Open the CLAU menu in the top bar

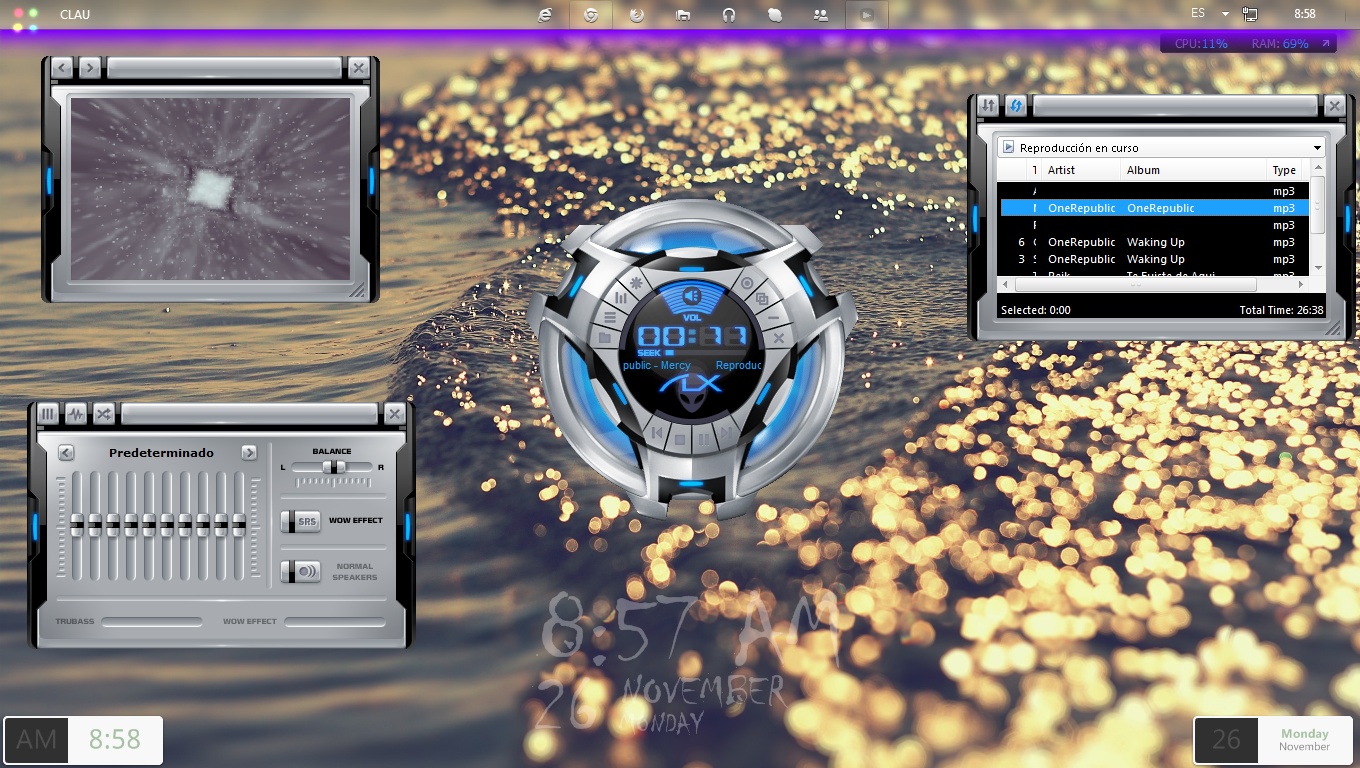point(74,14)
